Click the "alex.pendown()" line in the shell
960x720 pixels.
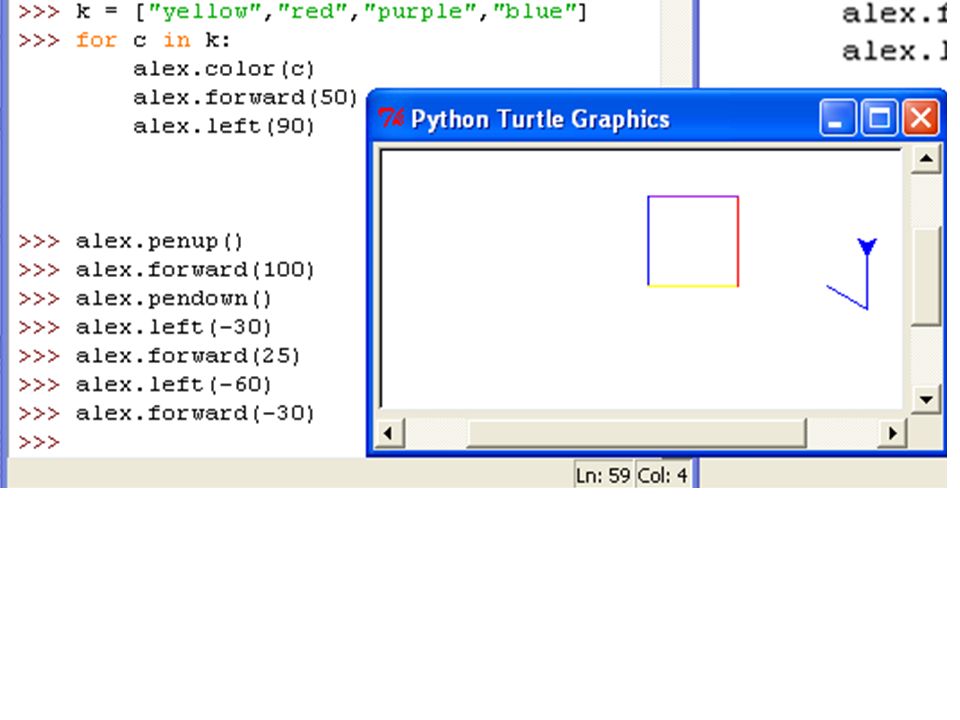point(173,298)
